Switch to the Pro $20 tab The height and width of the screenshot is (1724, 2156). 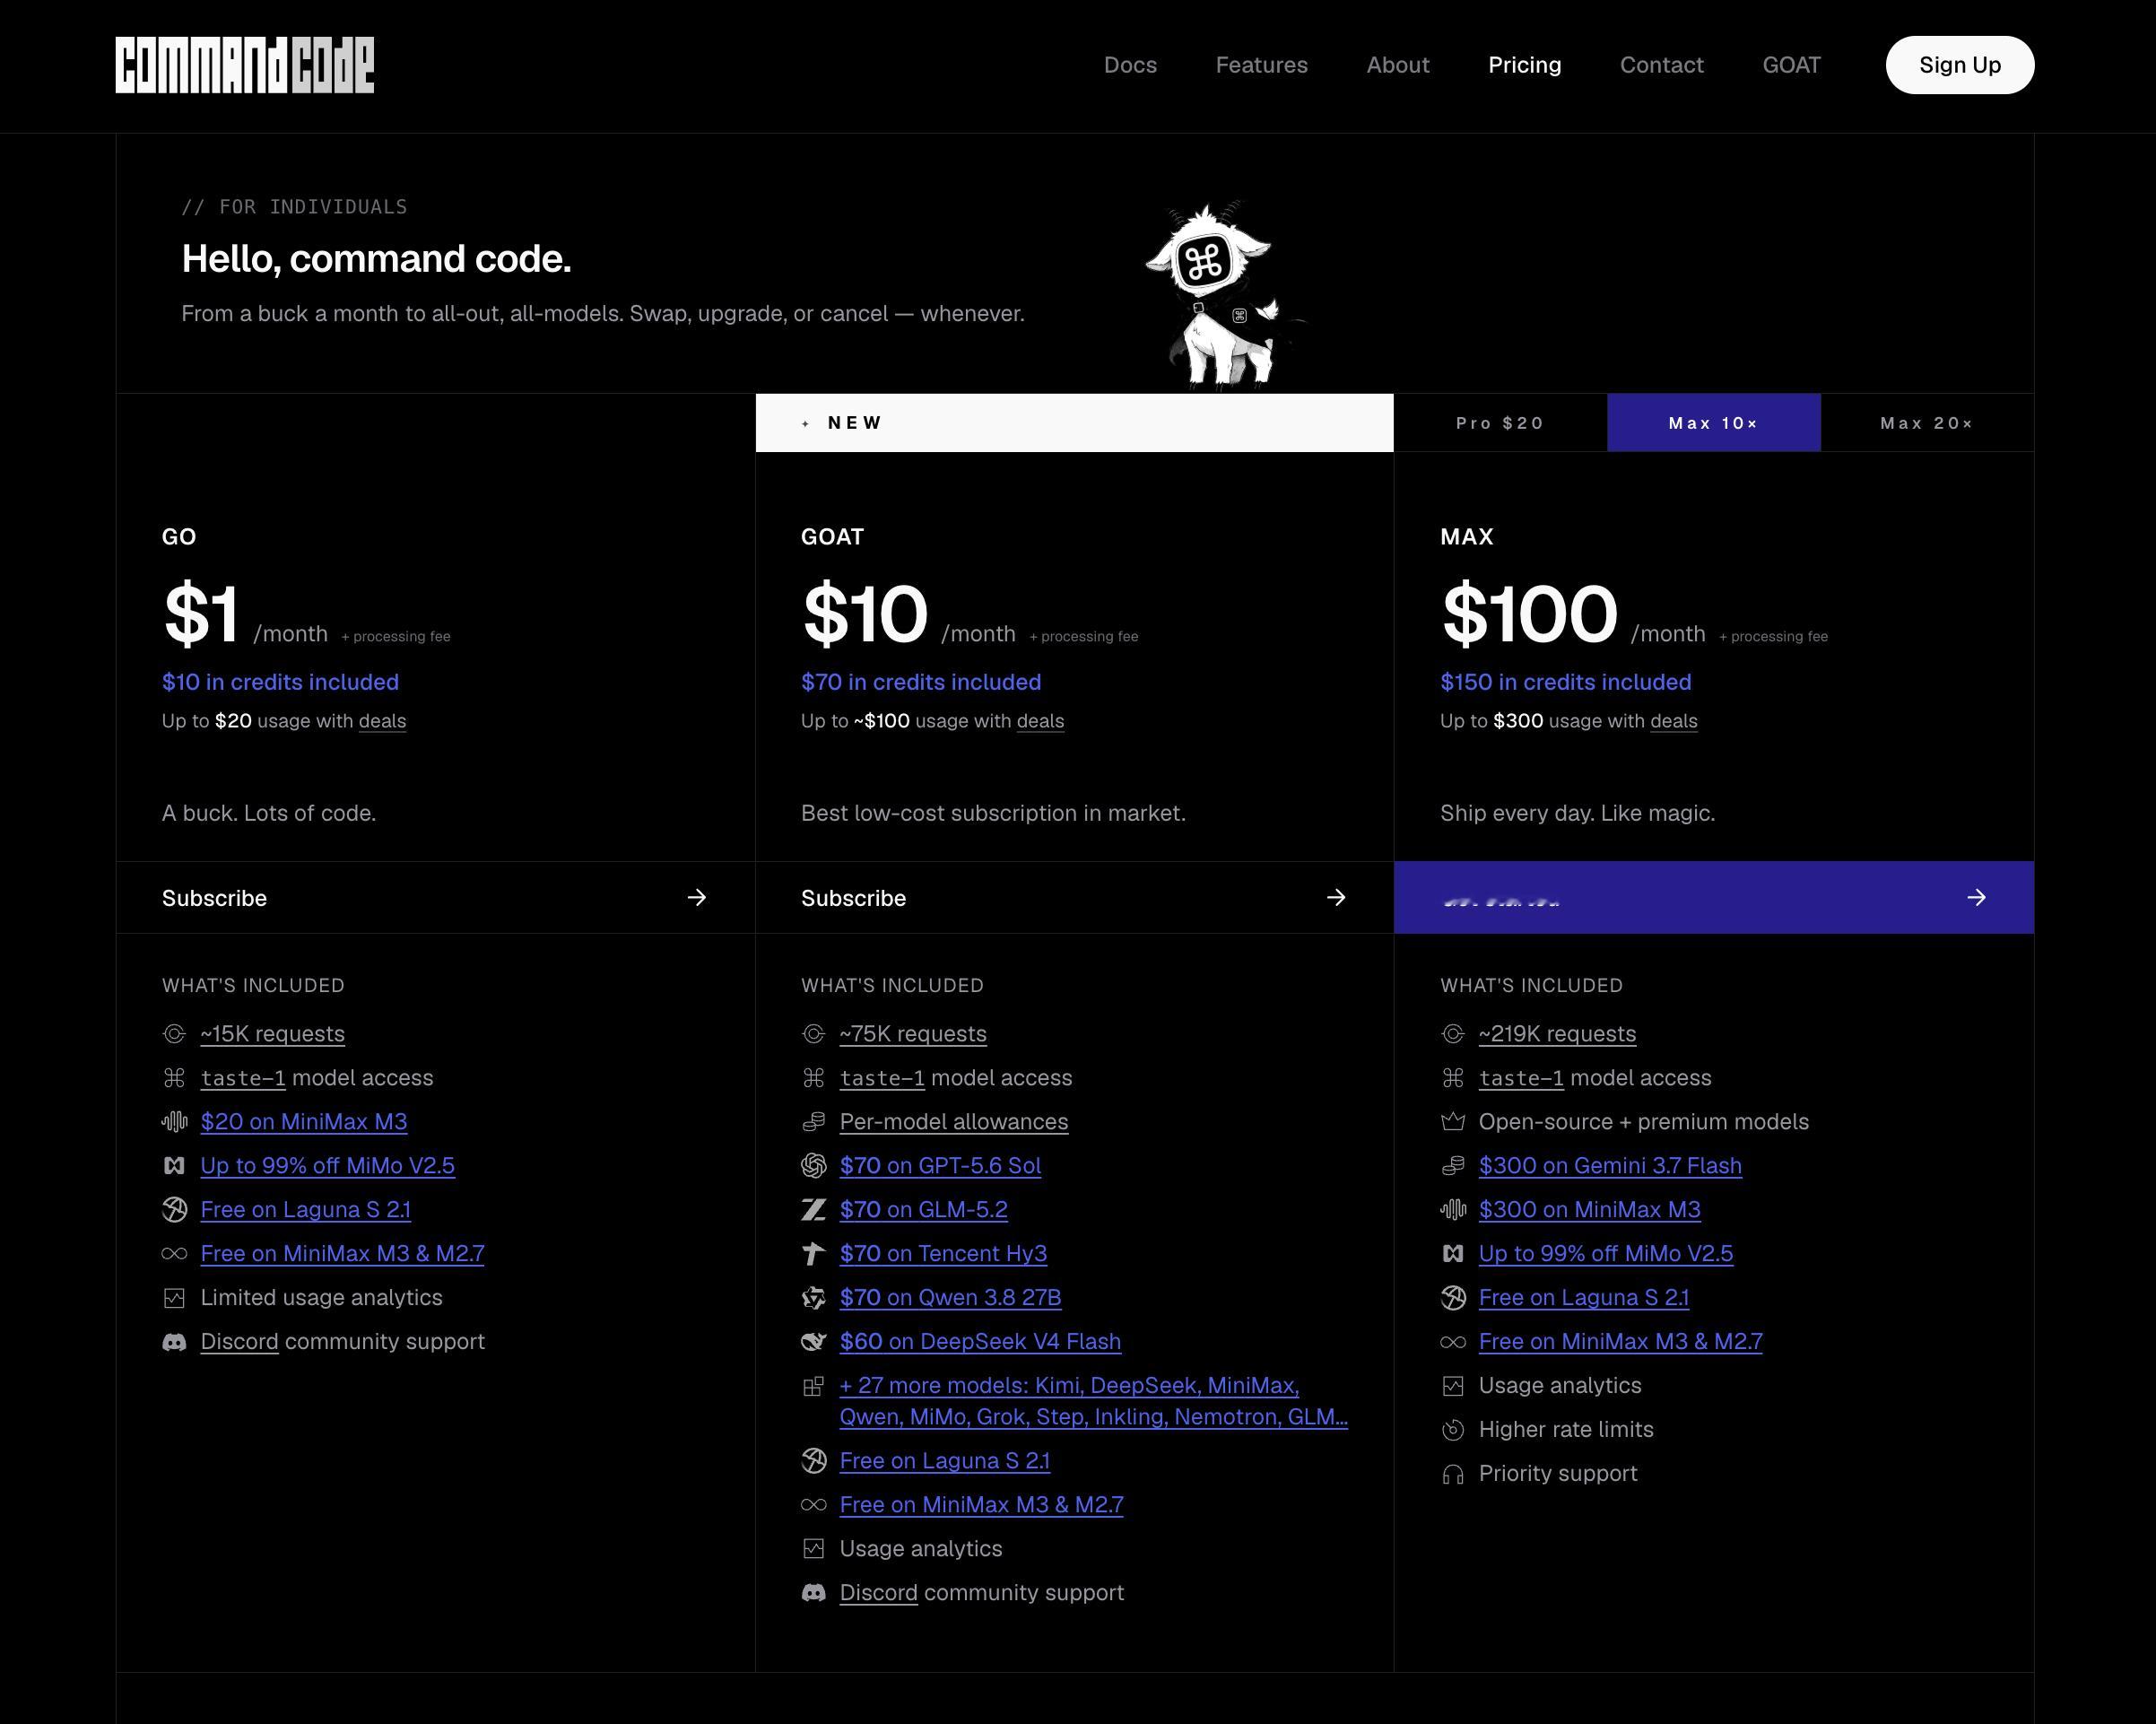click(x=1500, y=423)
